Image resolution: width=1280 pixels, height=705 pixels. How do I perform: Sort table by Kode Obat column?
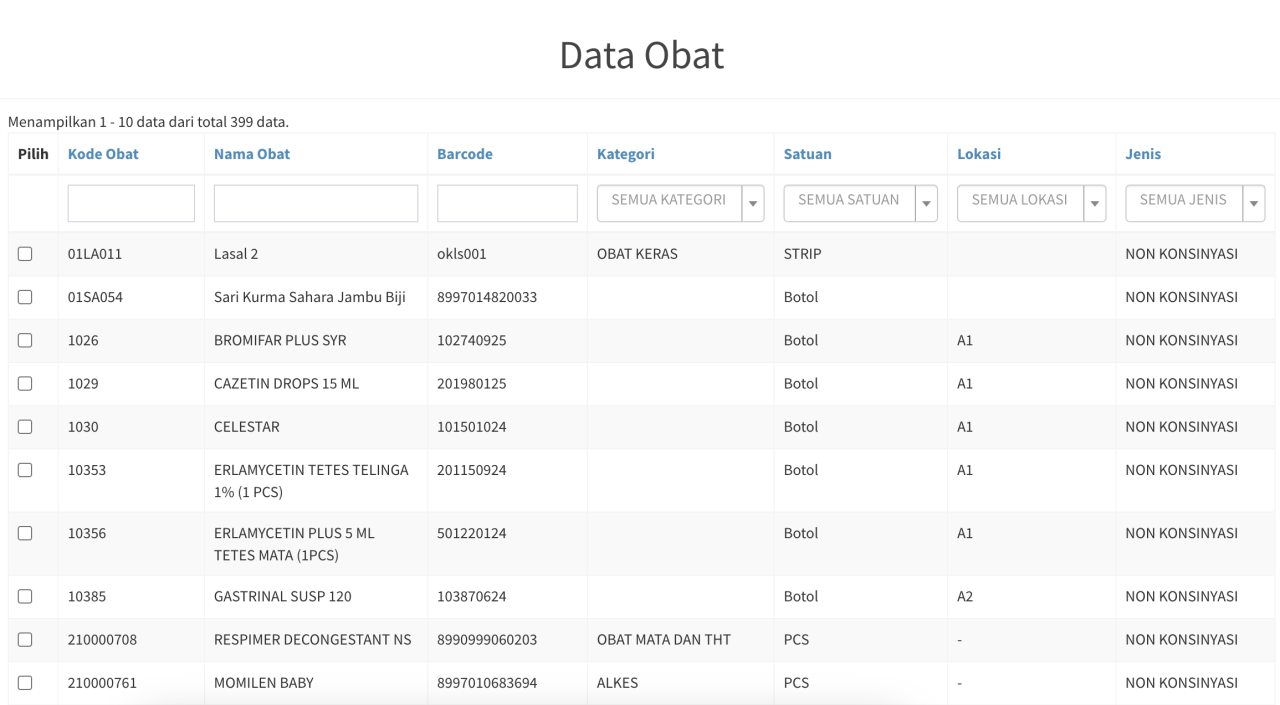tap(103, 154)
